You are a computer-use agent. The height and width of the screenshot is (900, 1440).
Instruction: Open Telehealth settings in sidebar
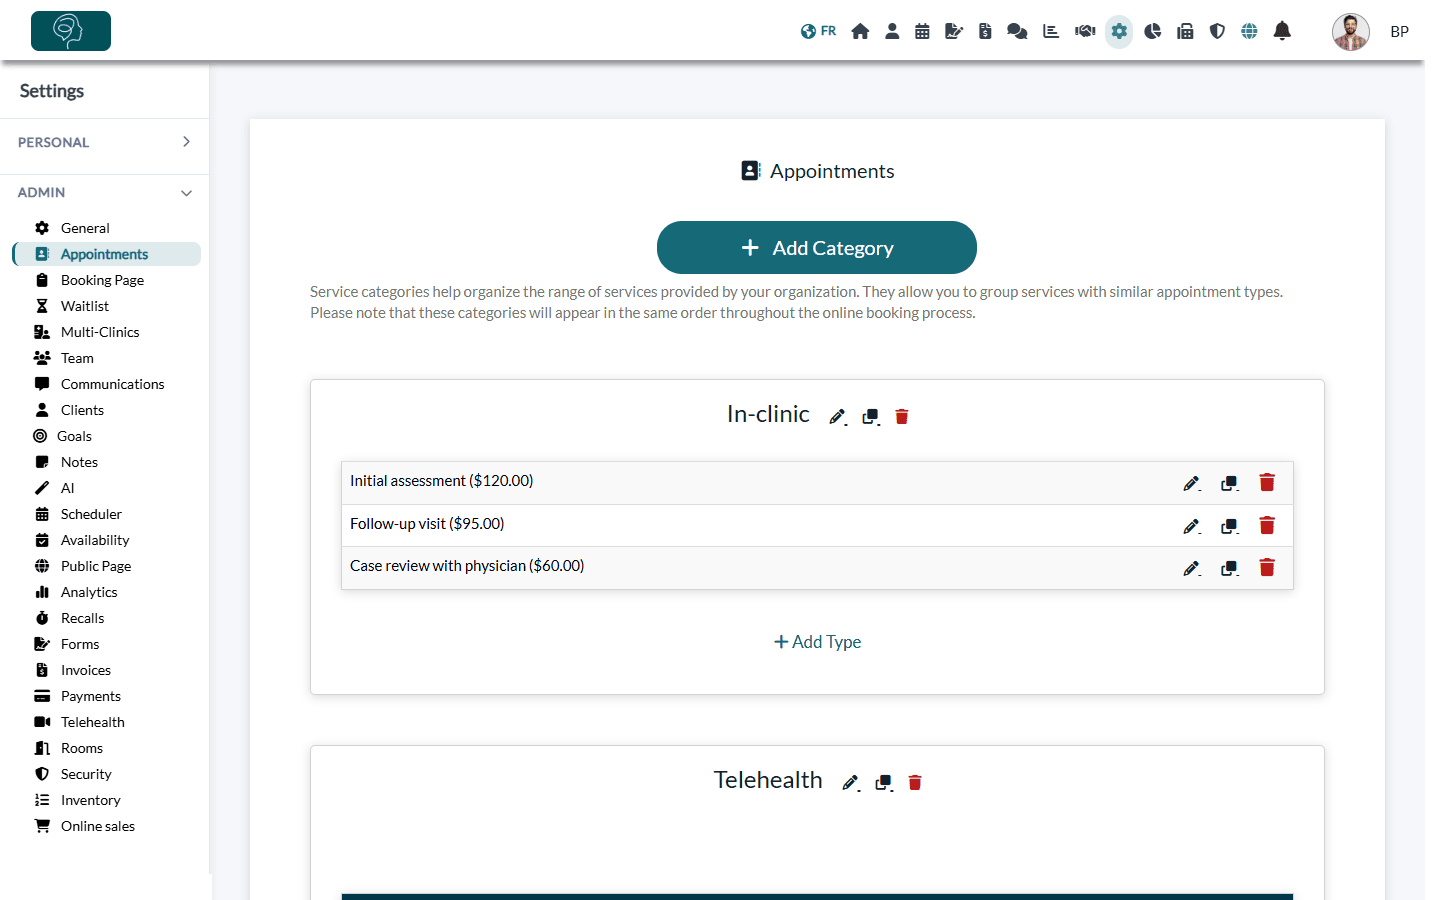93,722
